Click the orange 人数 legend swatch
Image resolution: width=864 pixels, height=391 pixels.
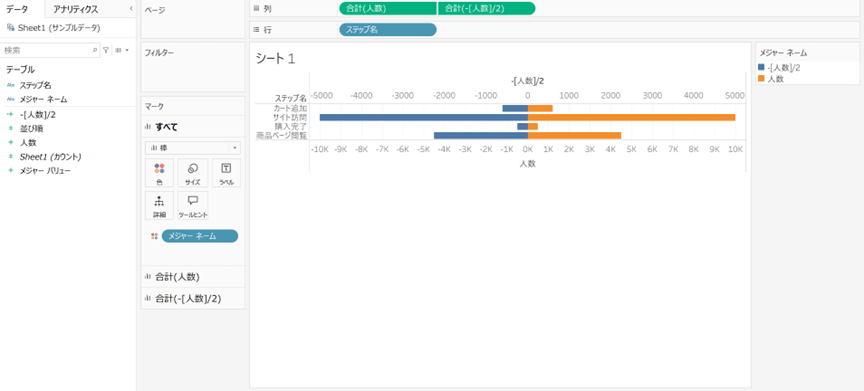point(762,79)
